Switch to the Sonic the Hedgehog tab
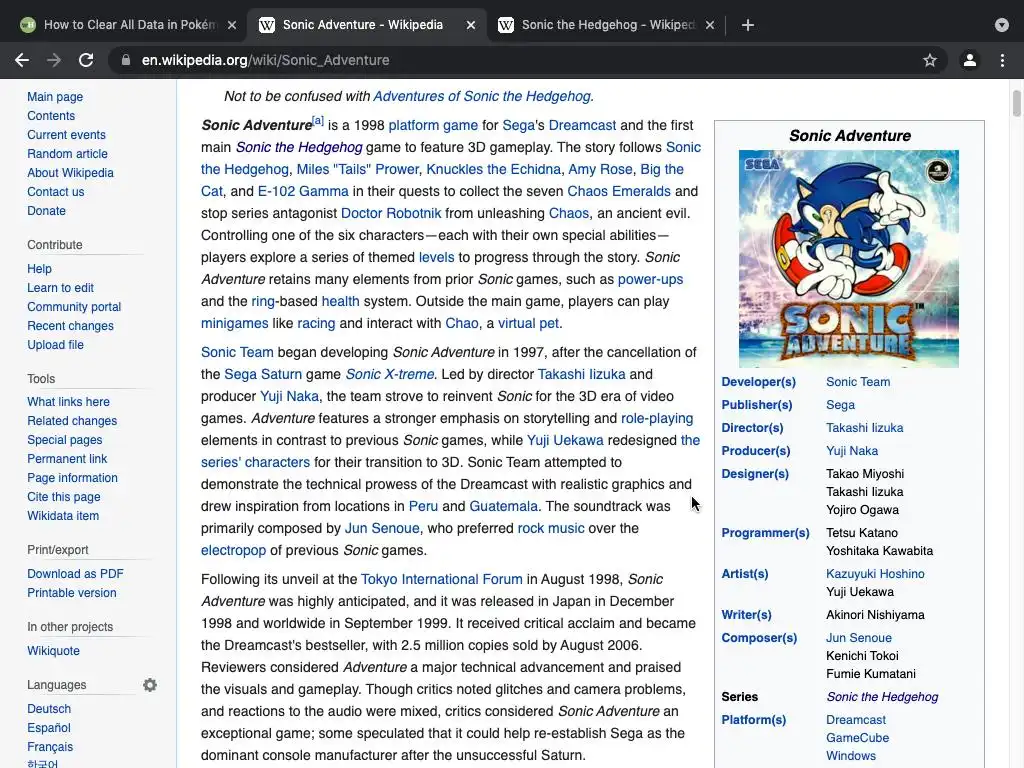The width and height of the screenshot is (1024, 768). [607, 25]
